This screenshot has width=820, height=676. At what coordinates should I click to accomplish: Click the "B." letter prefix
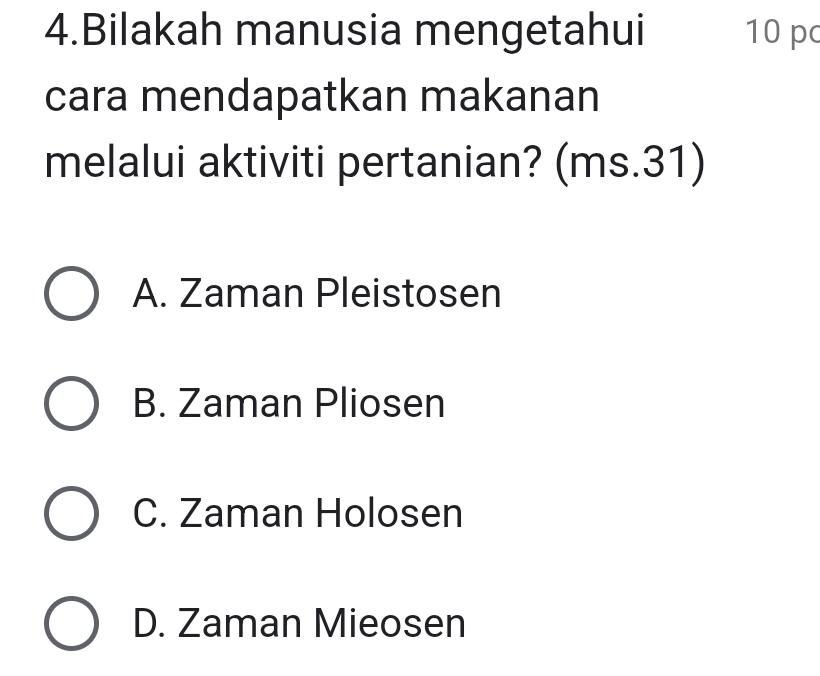tap(150, 404)
